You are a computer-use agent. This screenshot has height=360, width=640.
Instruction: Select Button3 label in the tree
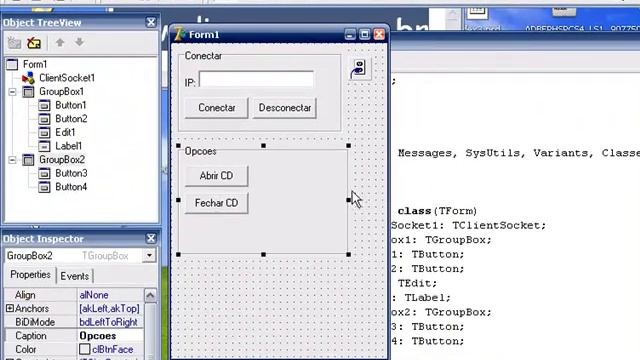pyautogui.click(x=71, y=173)
